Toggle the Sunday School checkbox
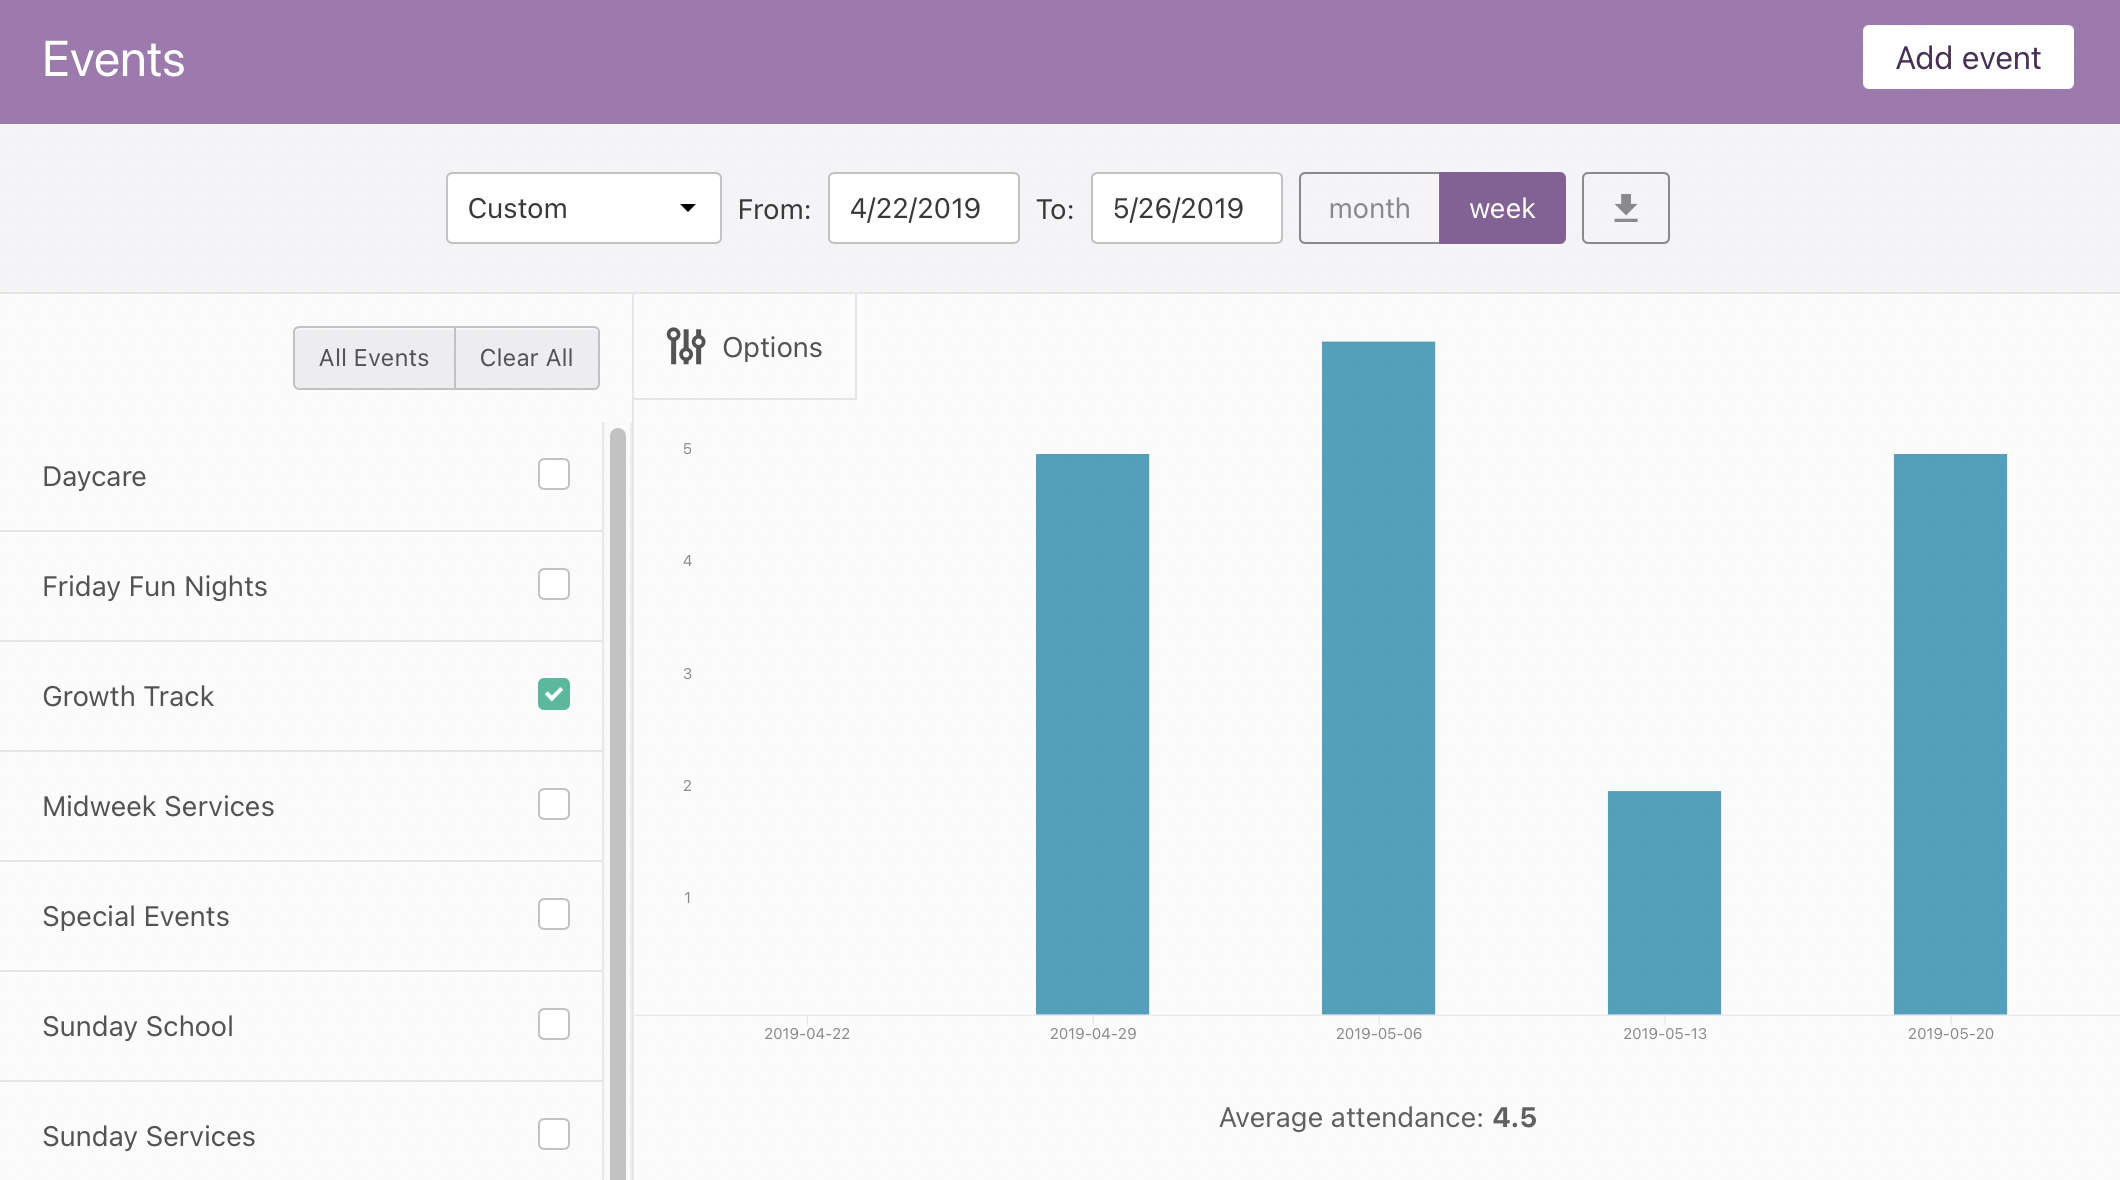2120x1180 pixels. click(554, 1024)
